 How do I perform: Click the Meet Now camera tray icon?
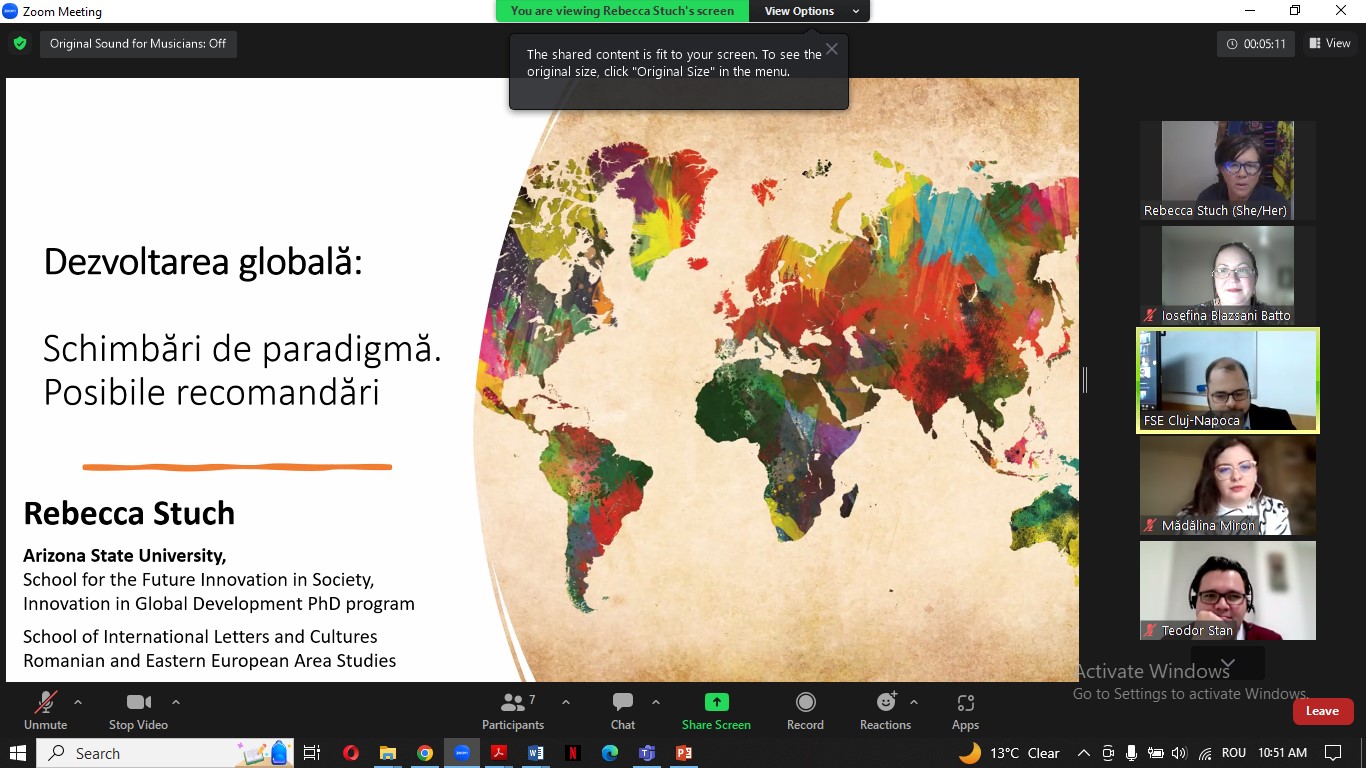coord(1107,753)
